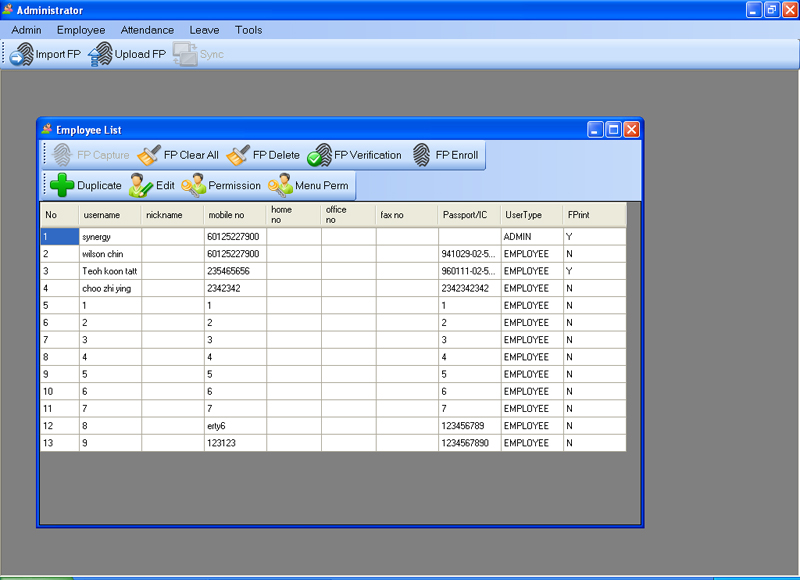Minimize the Employee List window
The width and height of the screenshot is (800, 580).
(x=595, y=130)
